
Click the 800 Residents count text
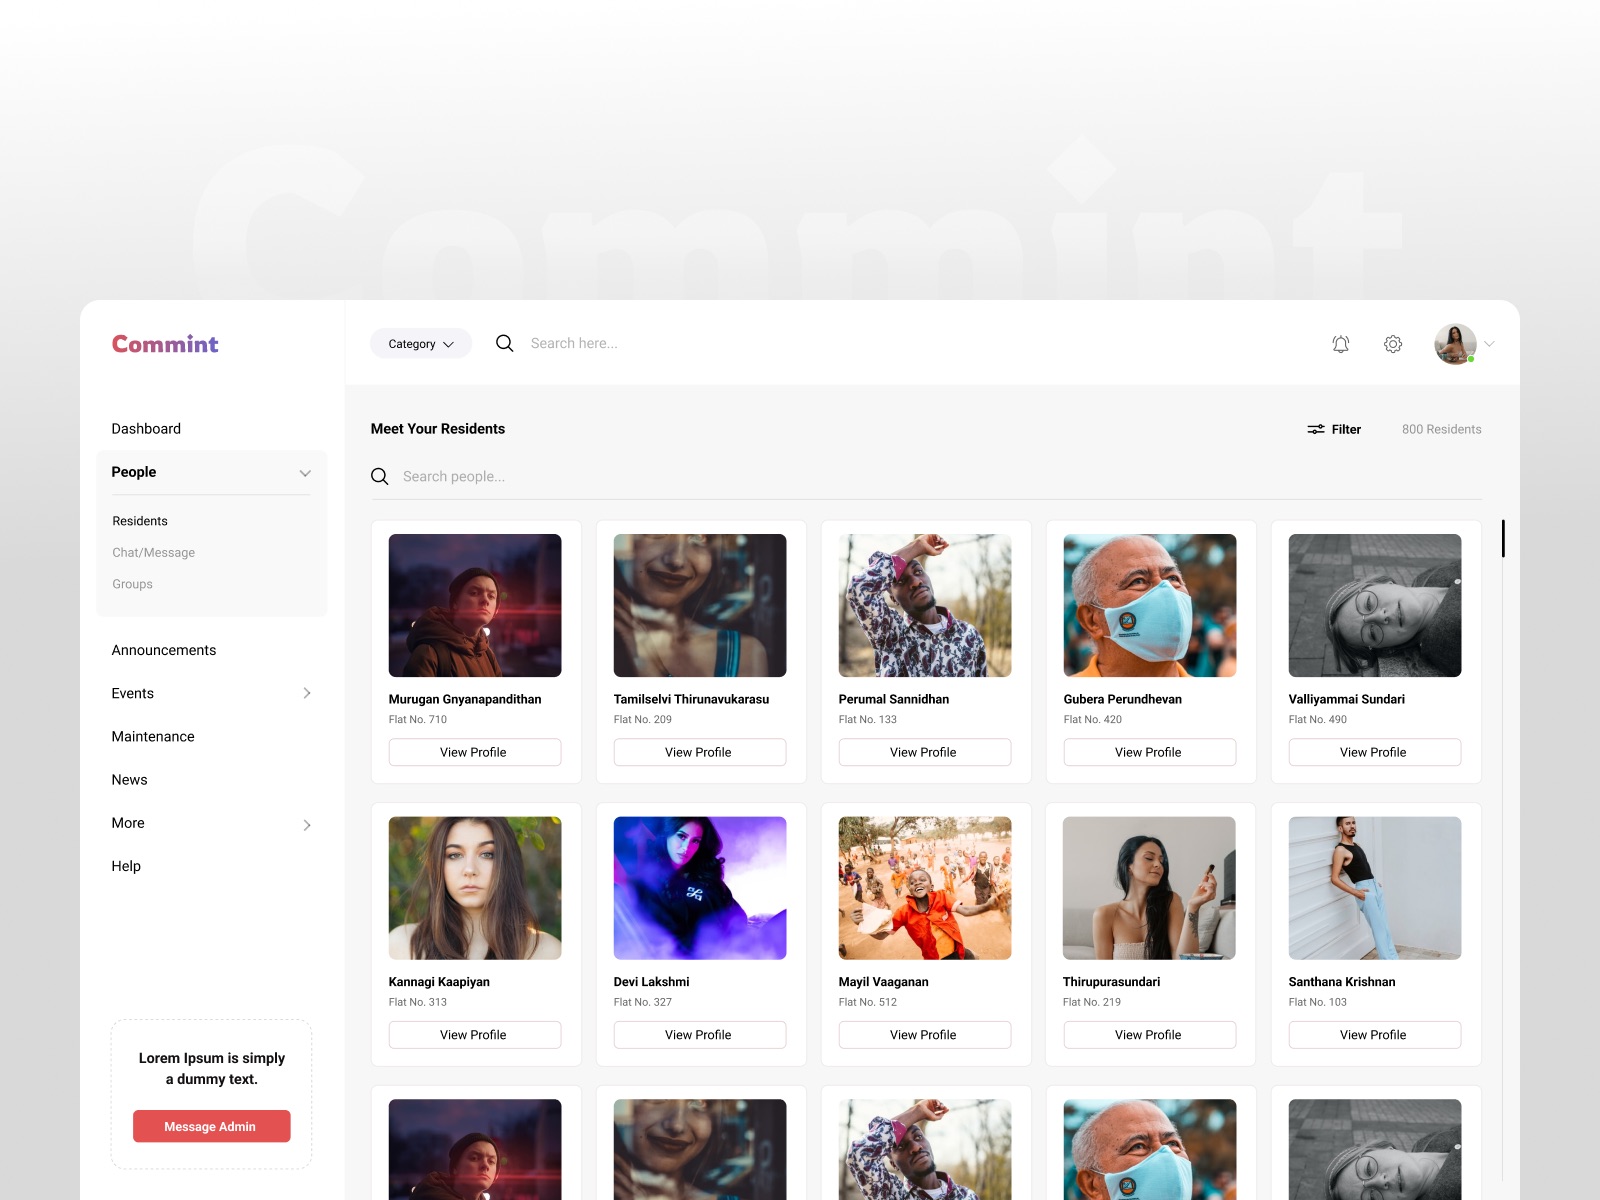point(1441,429)
